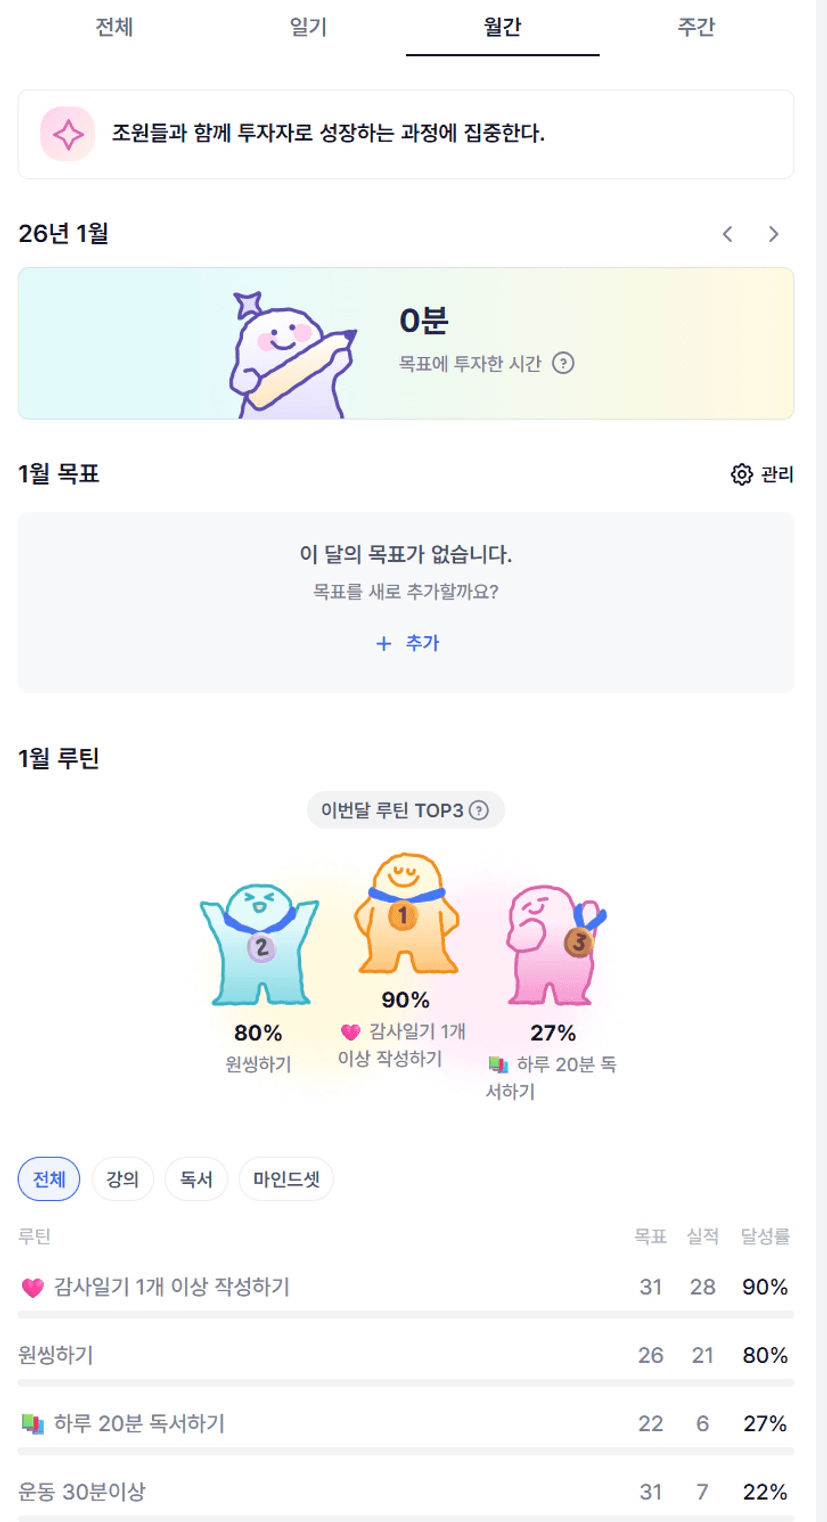Click the sparkle star icon beside motto

tap(67, 134)
